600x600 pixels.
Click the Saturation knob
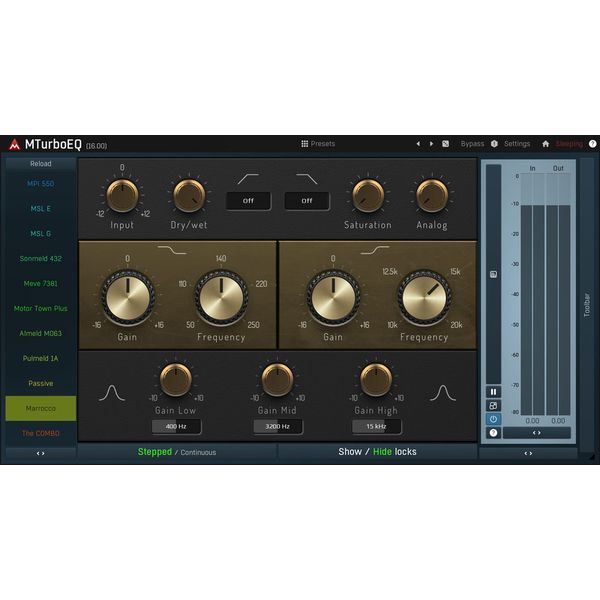[x=368, y=196]
